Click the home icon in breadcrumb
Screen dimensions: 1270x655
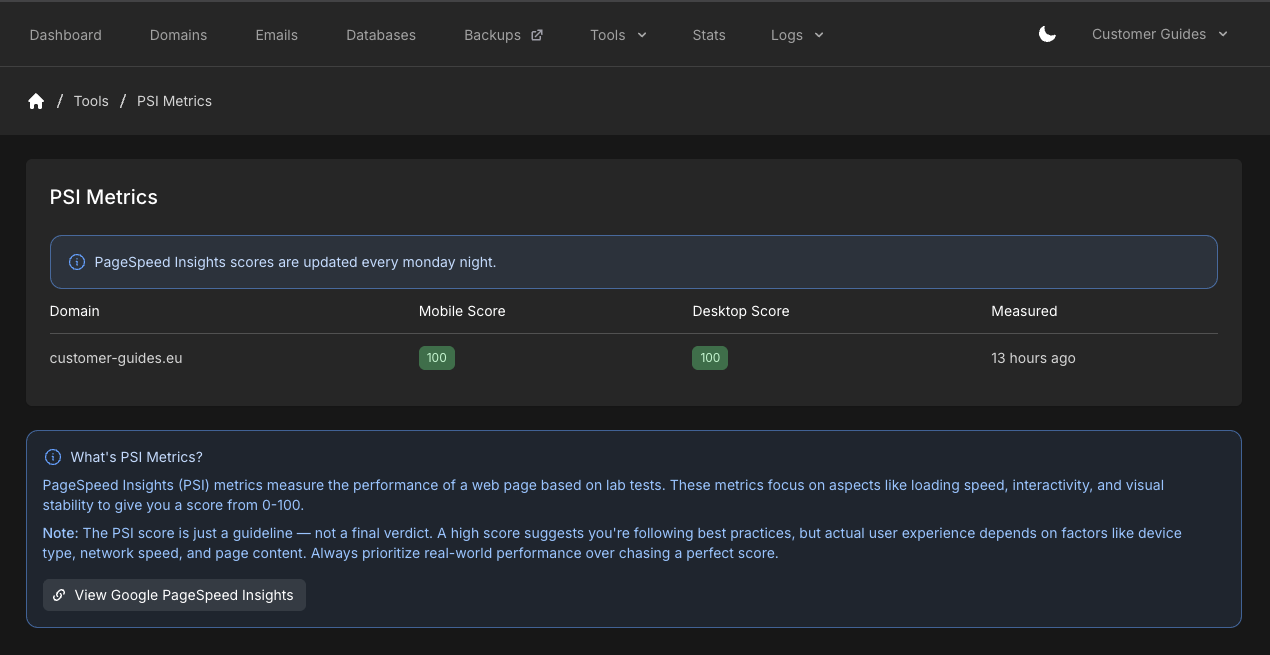(36, 101)
